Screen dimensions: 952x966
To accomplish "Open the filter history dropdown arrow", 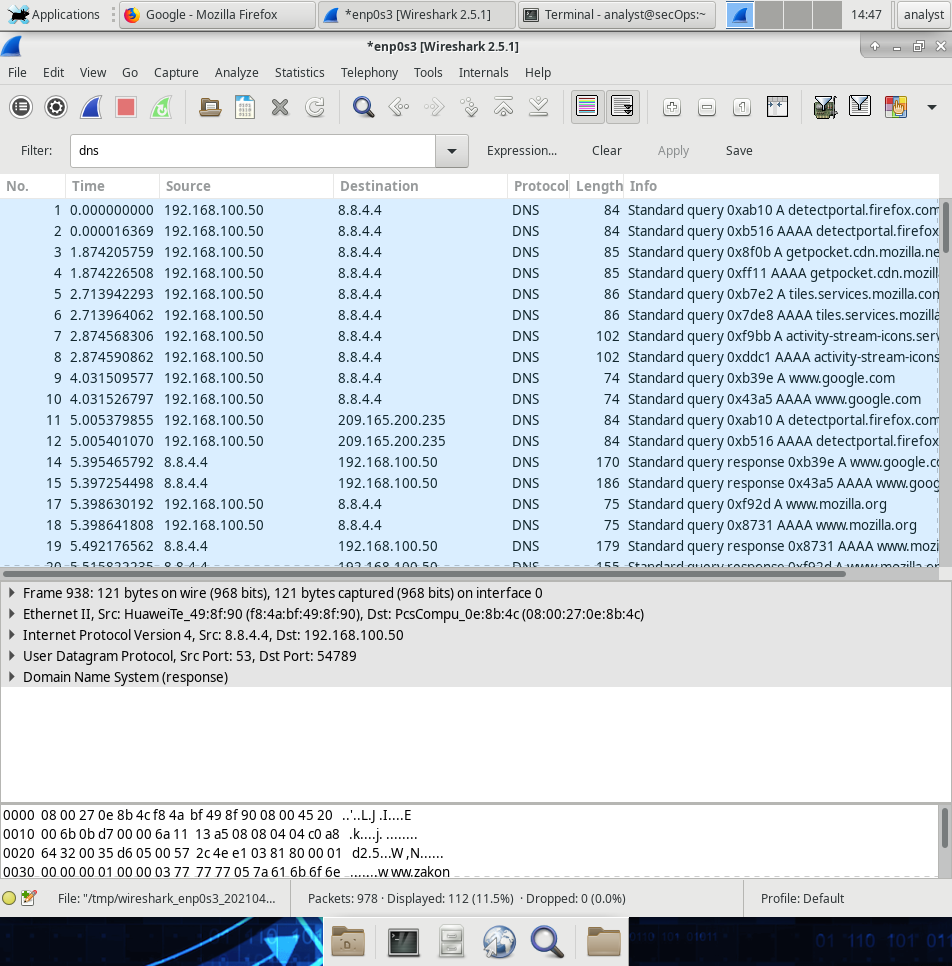I will click(x=452, y=151).
